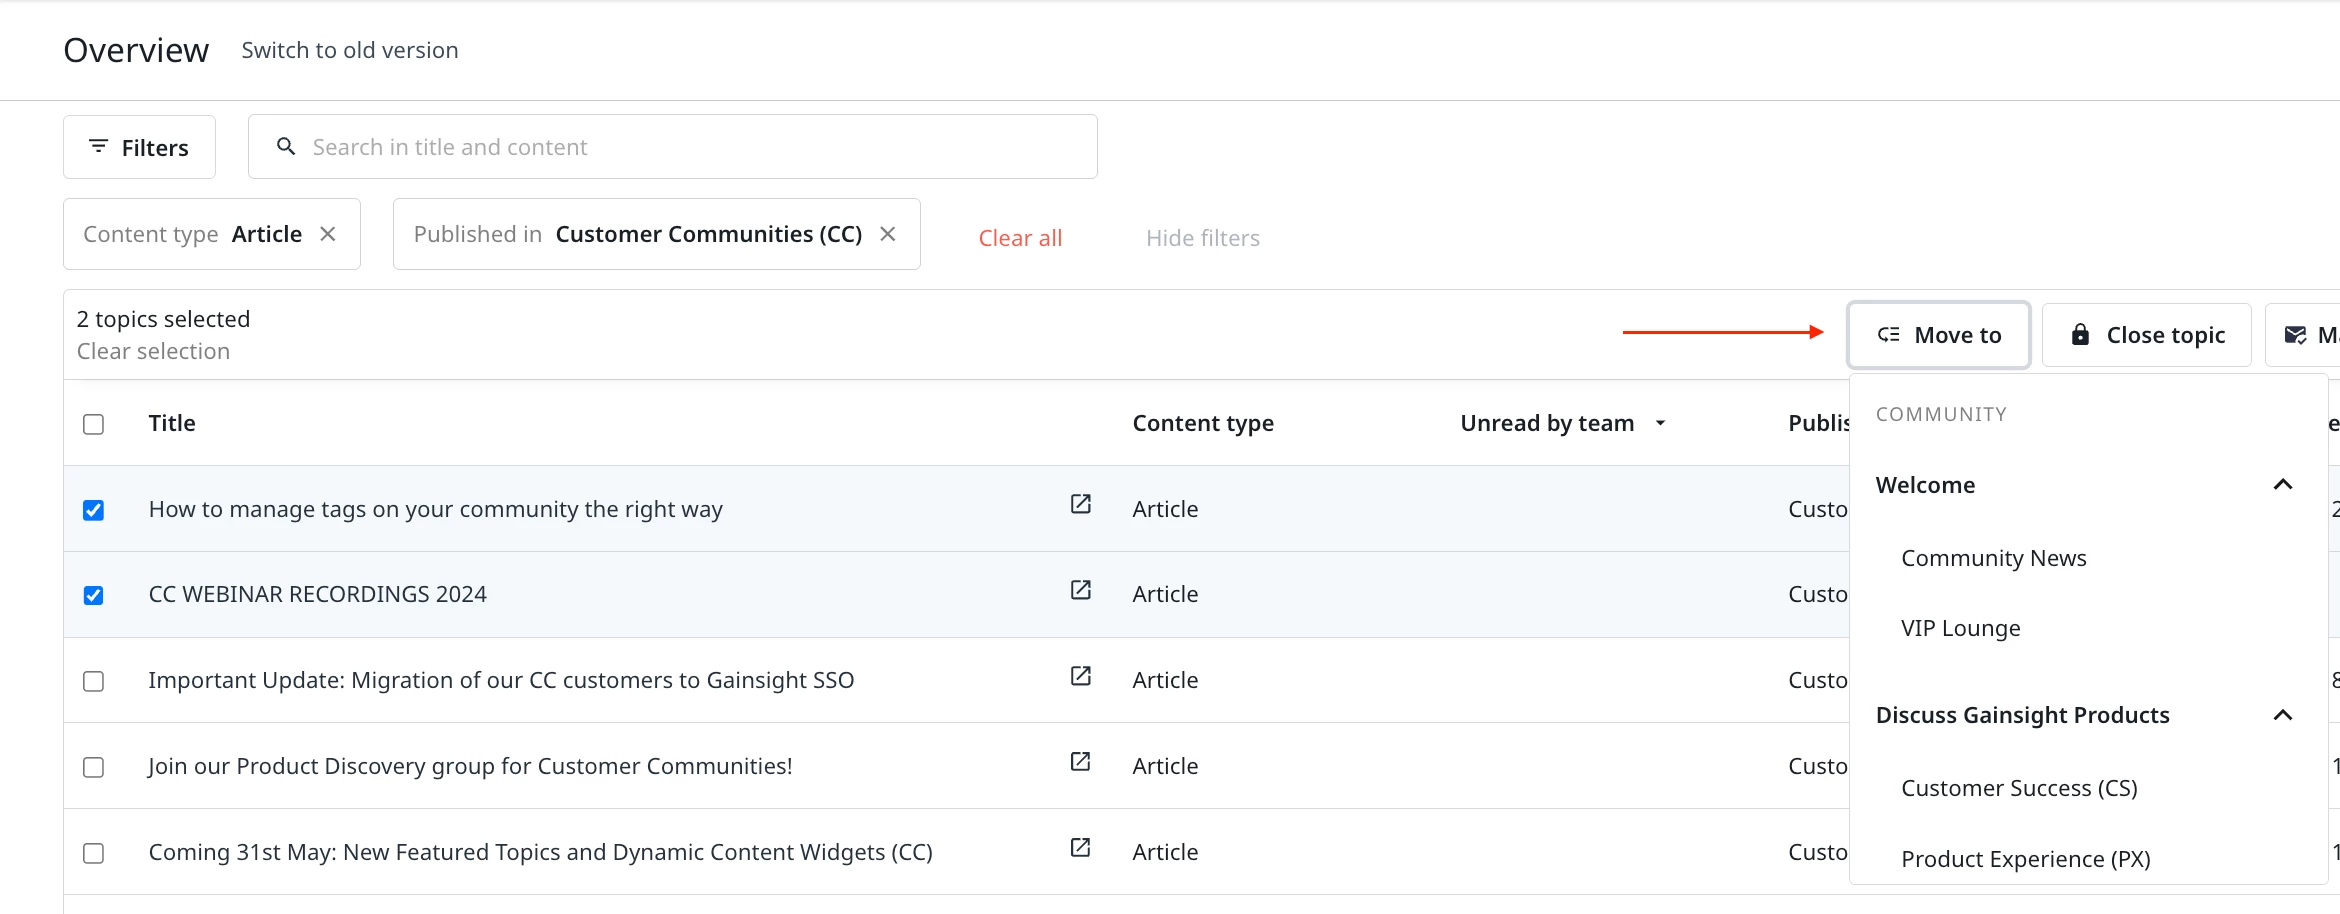Image resolution: width=2340 pixels, height=914 pixels.
Task: Check the Gainsight SSO migration article checkbox
Action: click(x=94, y=681)
